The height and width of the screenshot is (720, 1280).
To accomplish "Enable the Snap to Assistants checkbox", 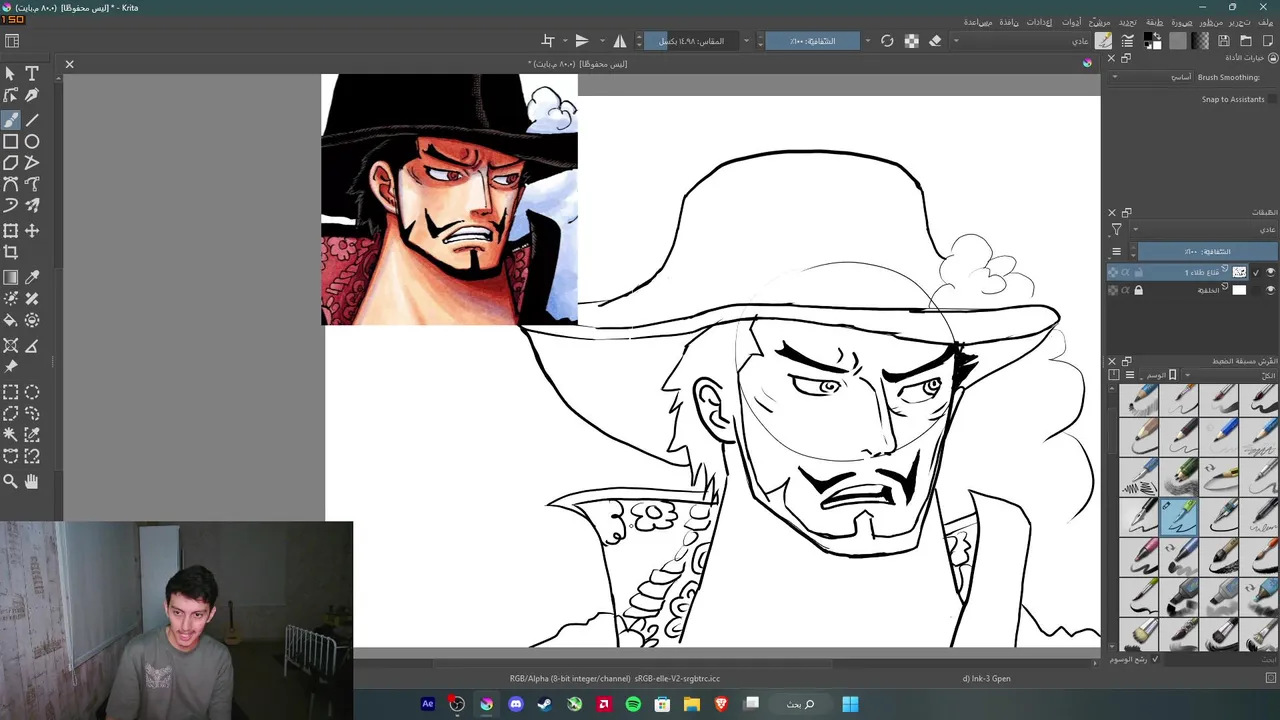I will coord(1273,99).
